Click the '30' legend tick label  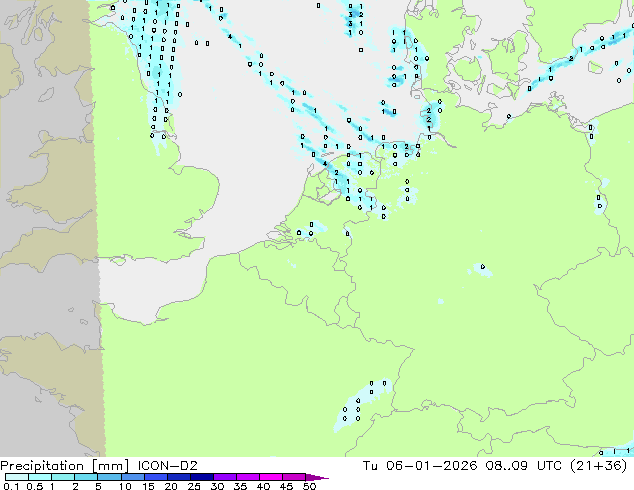[217, 486]
